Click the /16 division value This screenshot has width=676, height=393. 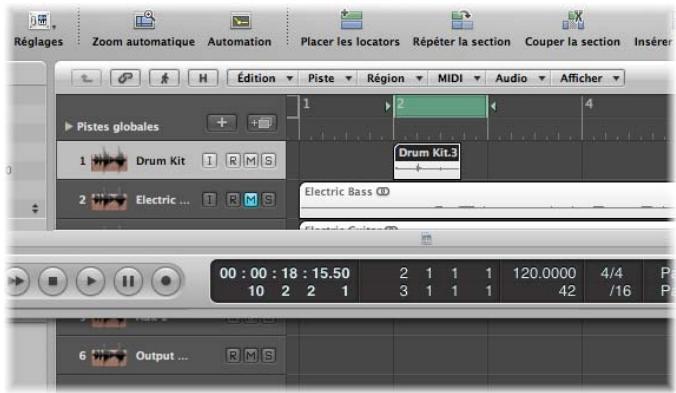point(620,291)
